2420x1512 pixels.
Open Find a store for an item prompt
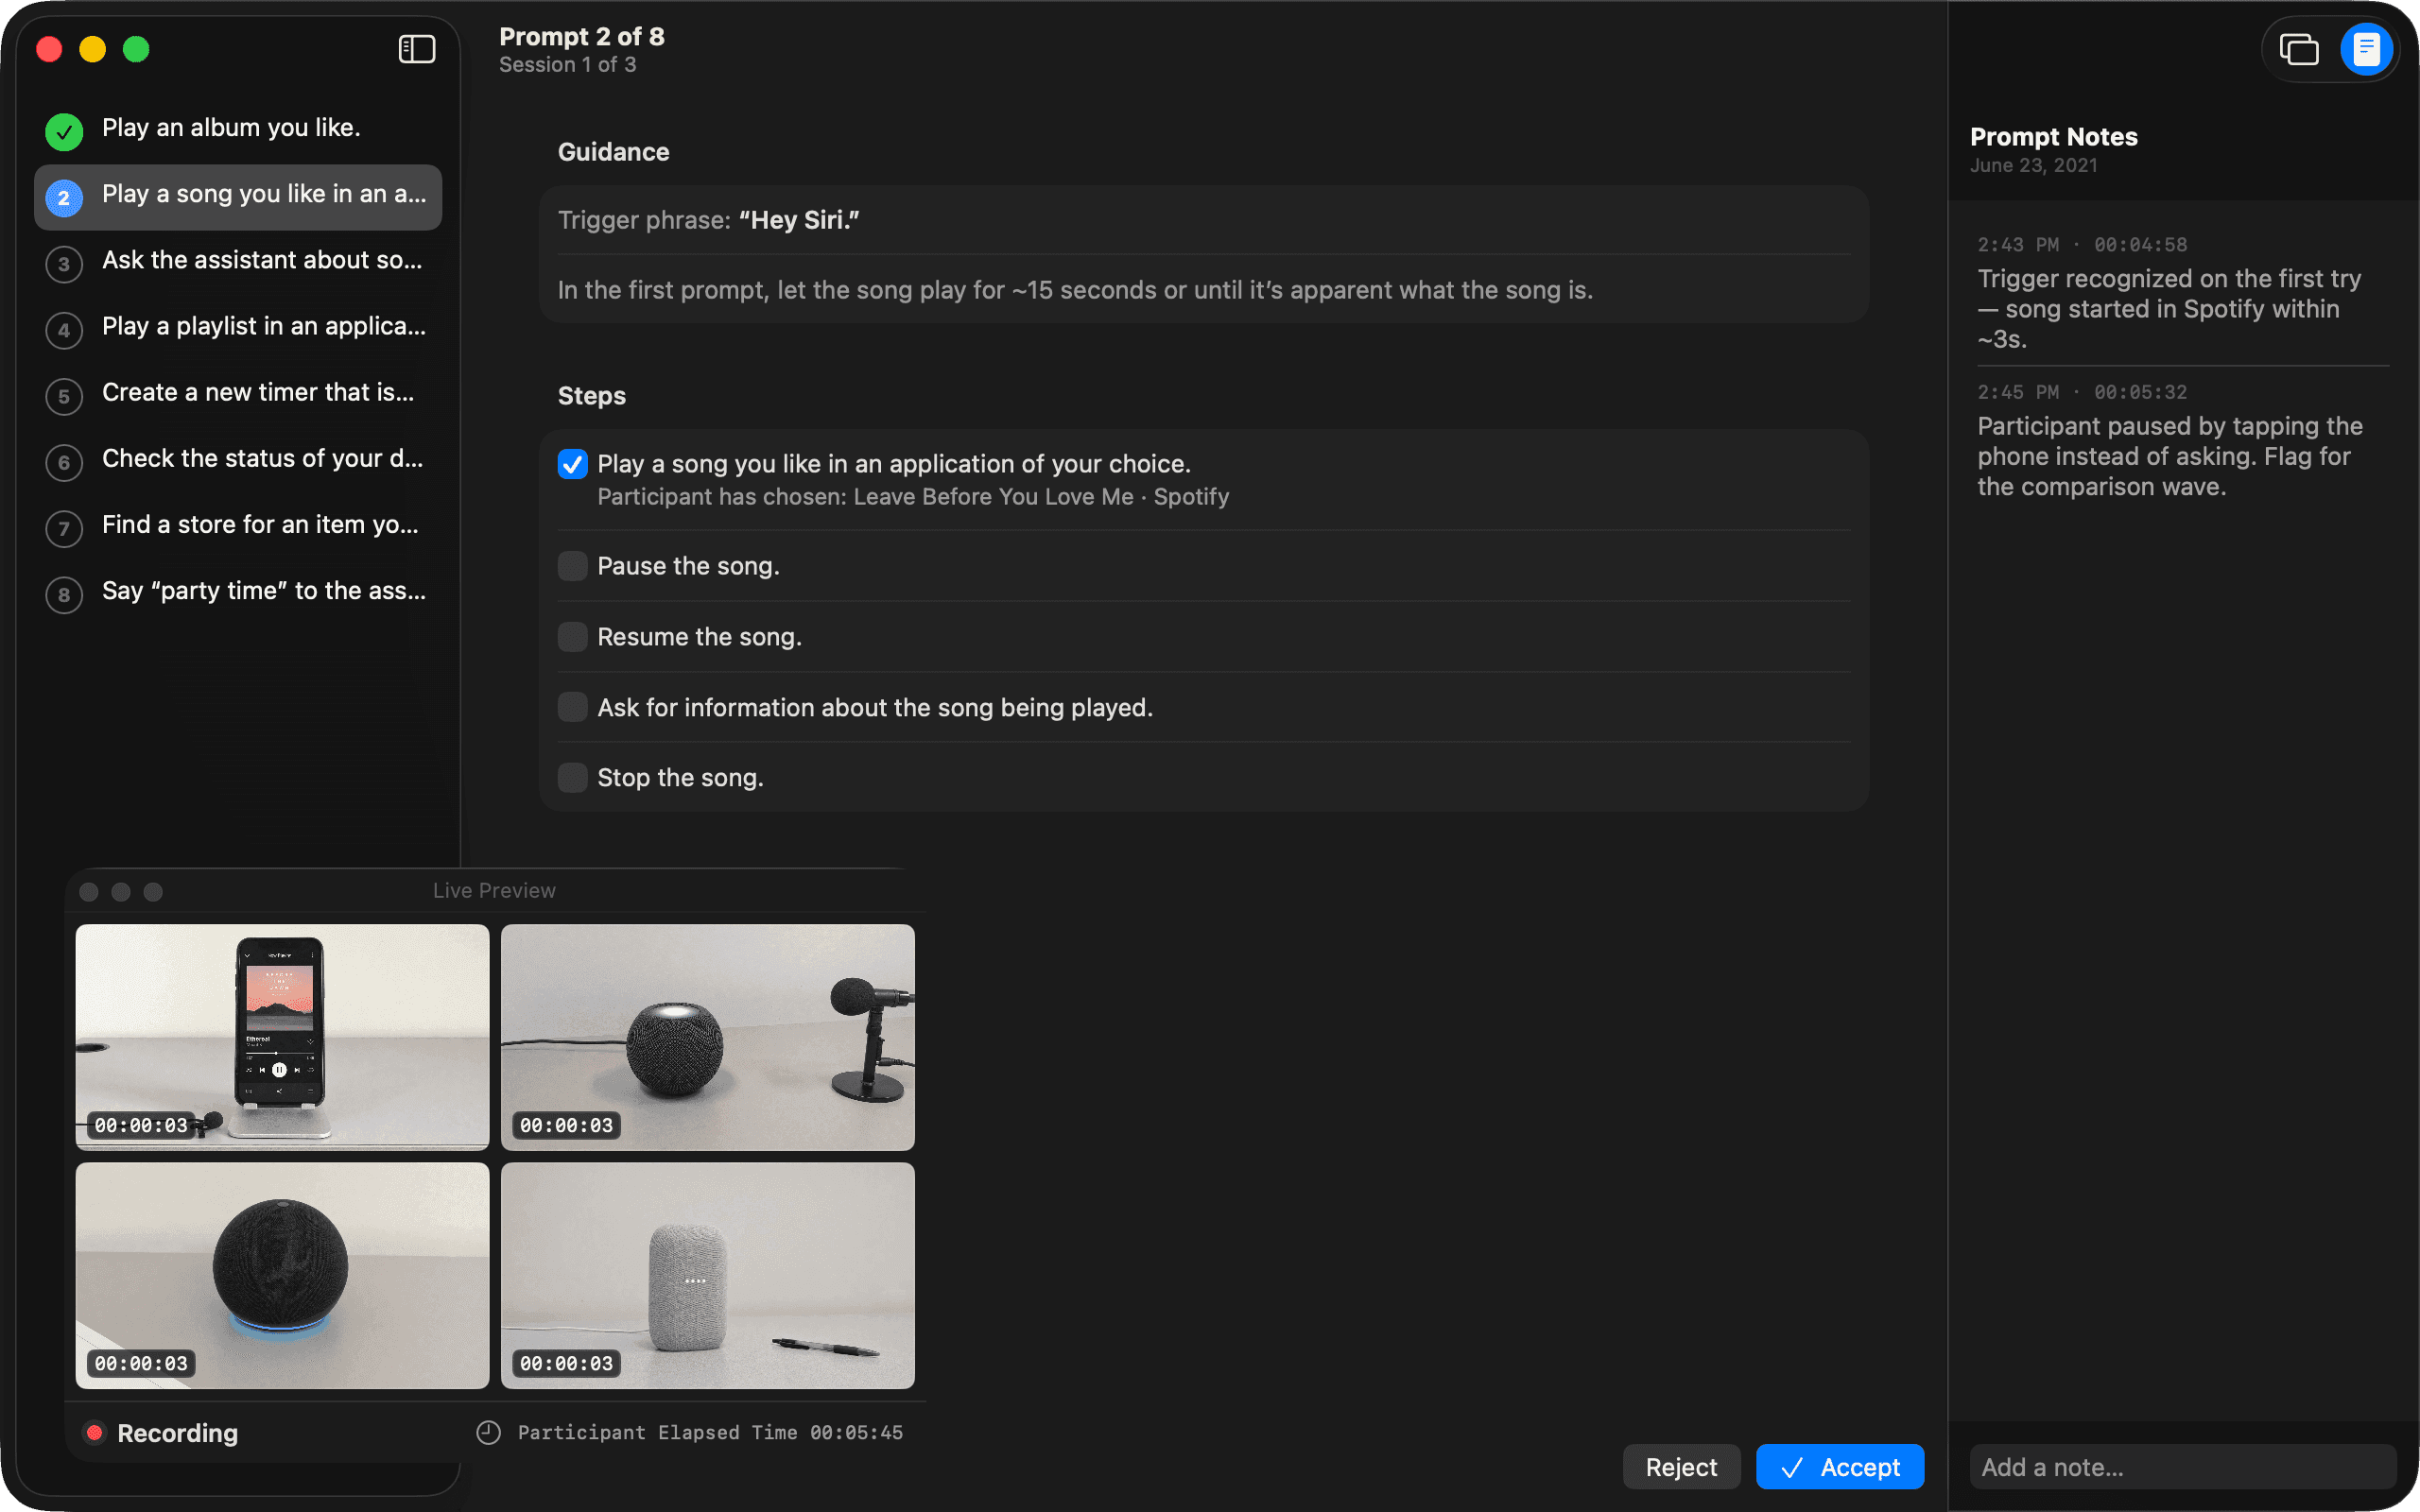[238, 526]
